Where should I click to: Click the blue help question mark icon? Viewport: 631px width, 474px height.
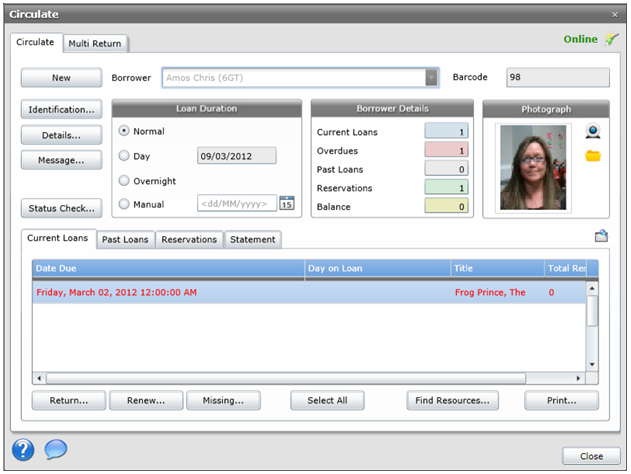[x=24, y=449]
